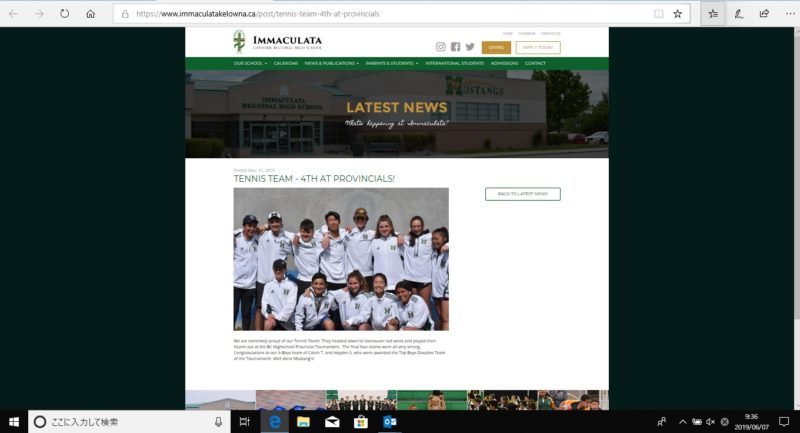800x433 pixels.
Task: Click the browser refresh icon
Action: 64,14
